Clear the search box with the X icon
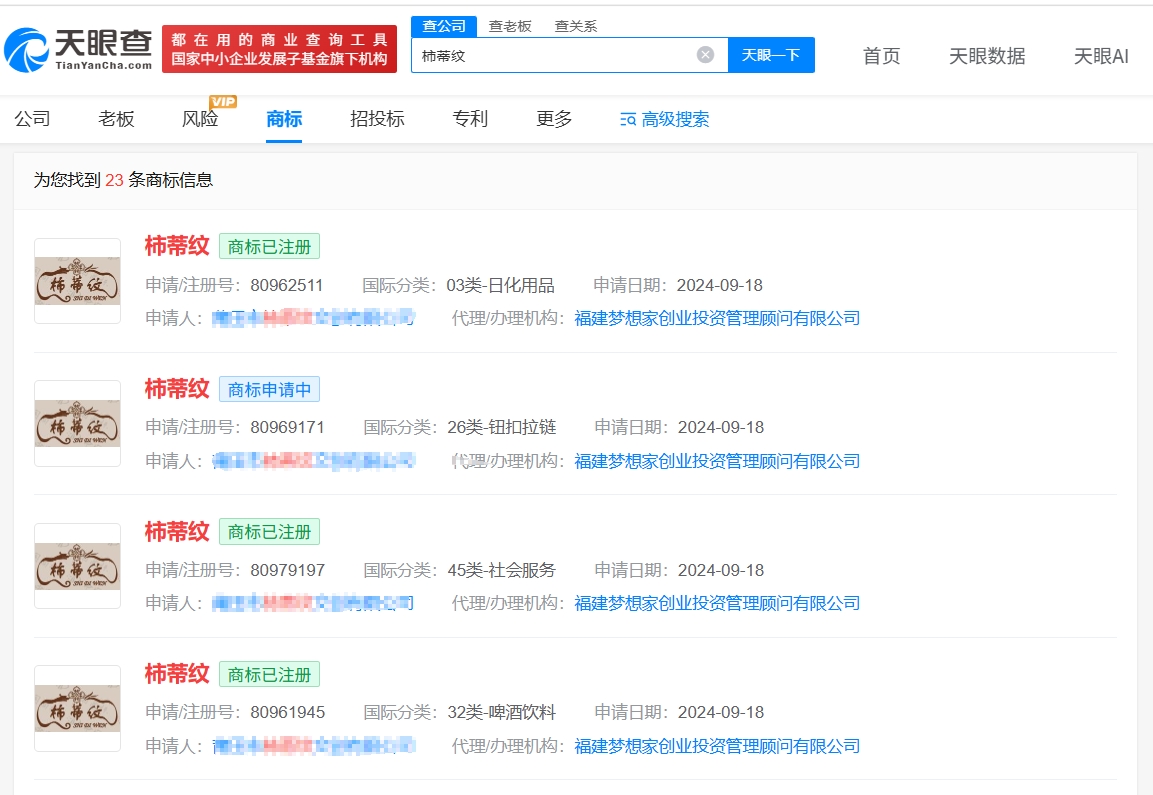Screen dimensions: 1153x795 (x=705, y=55)
